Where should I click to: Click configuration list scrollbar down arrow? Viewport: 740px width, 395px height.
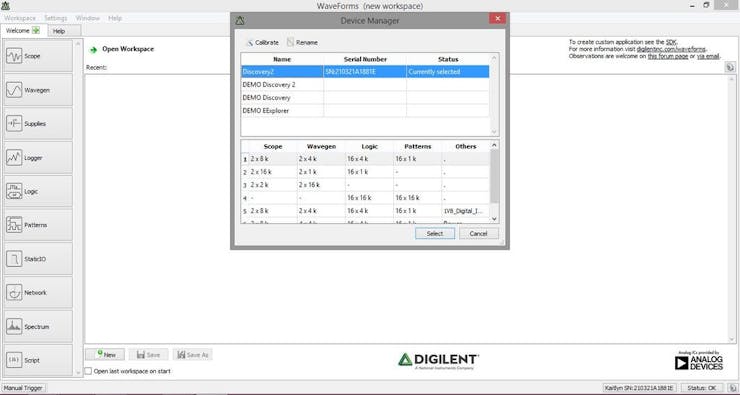494,219
